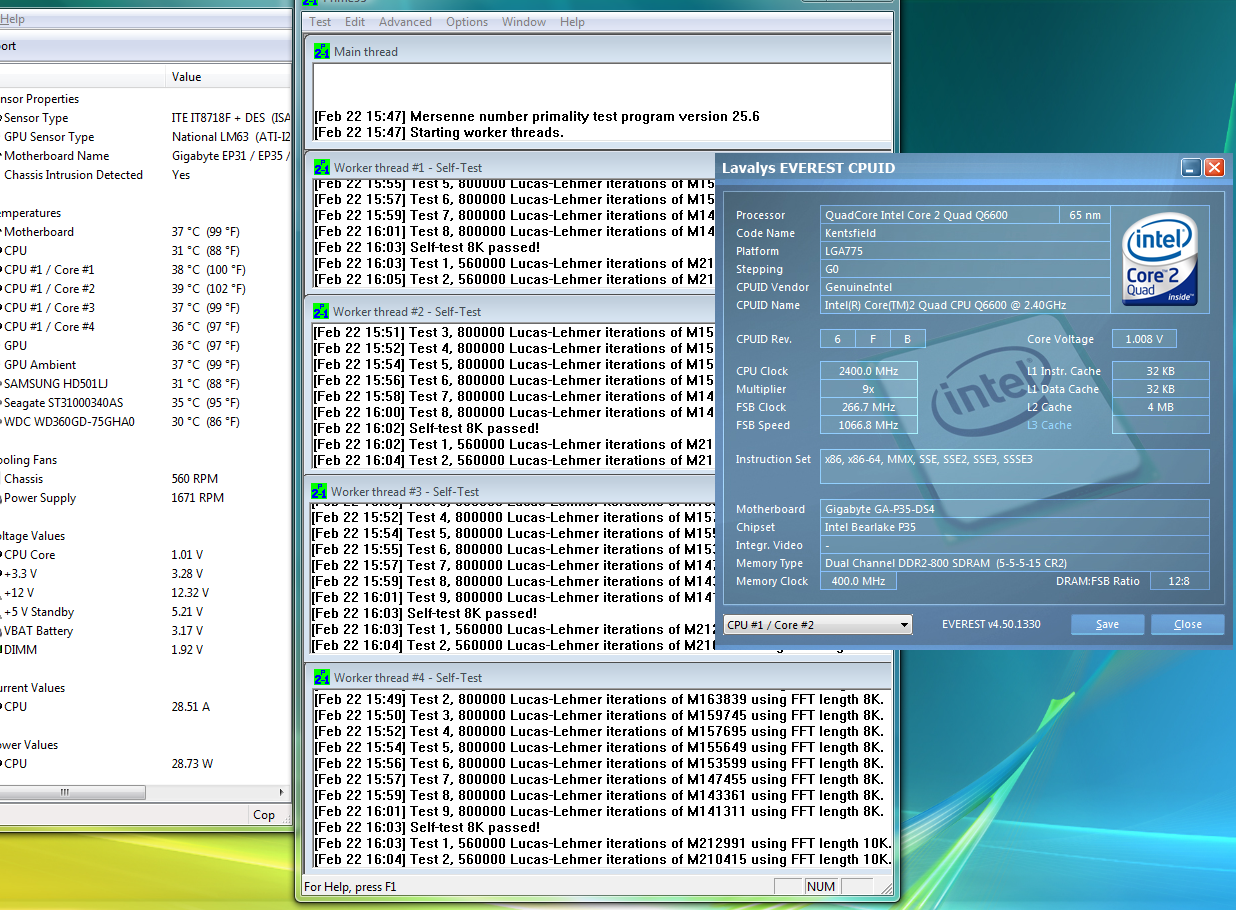Select the DIMM voltage row
This screenshot has height=910, width=1236.
145,650
